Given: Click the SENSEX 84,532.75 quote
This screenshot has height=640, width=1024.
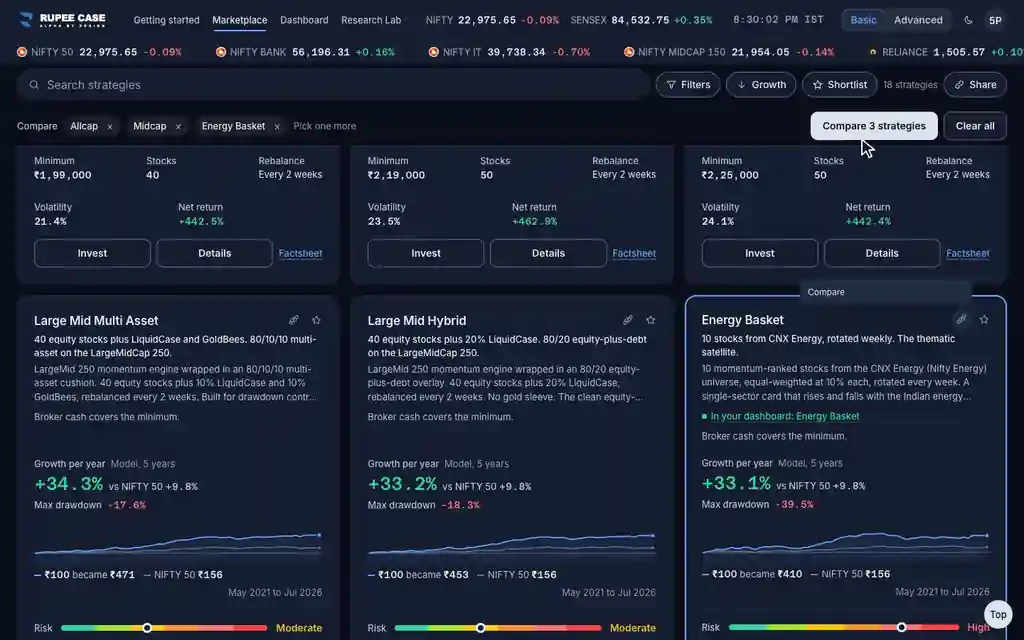Looking at the screenshot, I should point(641,20).
